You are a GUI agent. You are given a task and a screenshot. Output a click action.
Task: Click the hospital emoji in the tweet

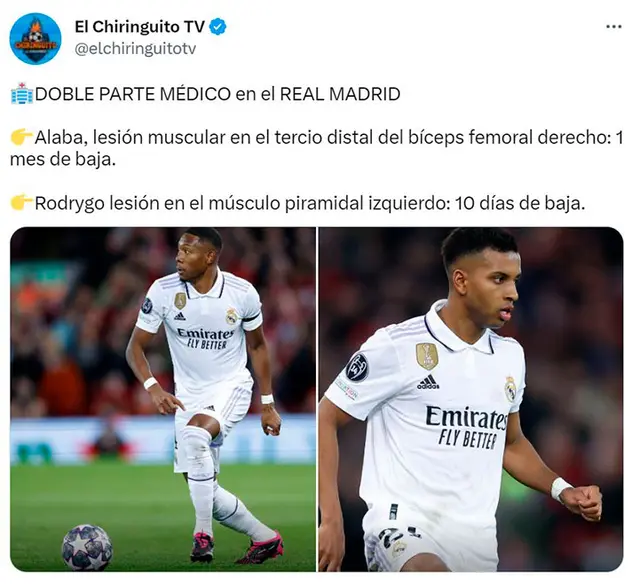pyautogui.click(x=22, y=94)
